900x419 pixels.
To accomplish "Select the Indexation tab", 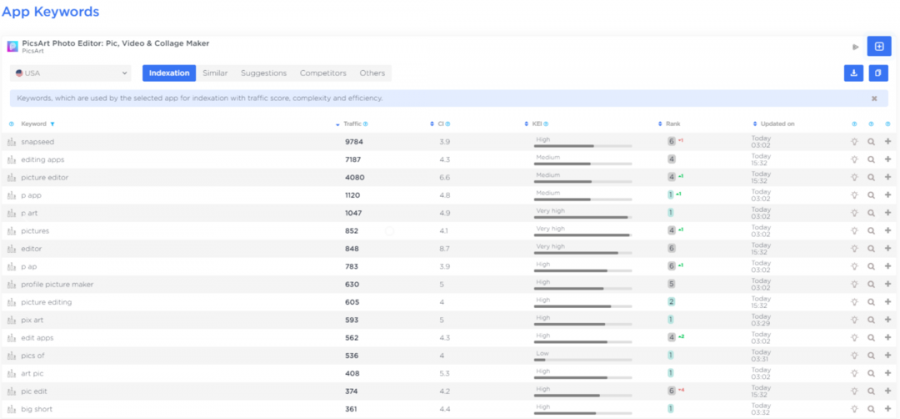I will (x=169, y=73).
